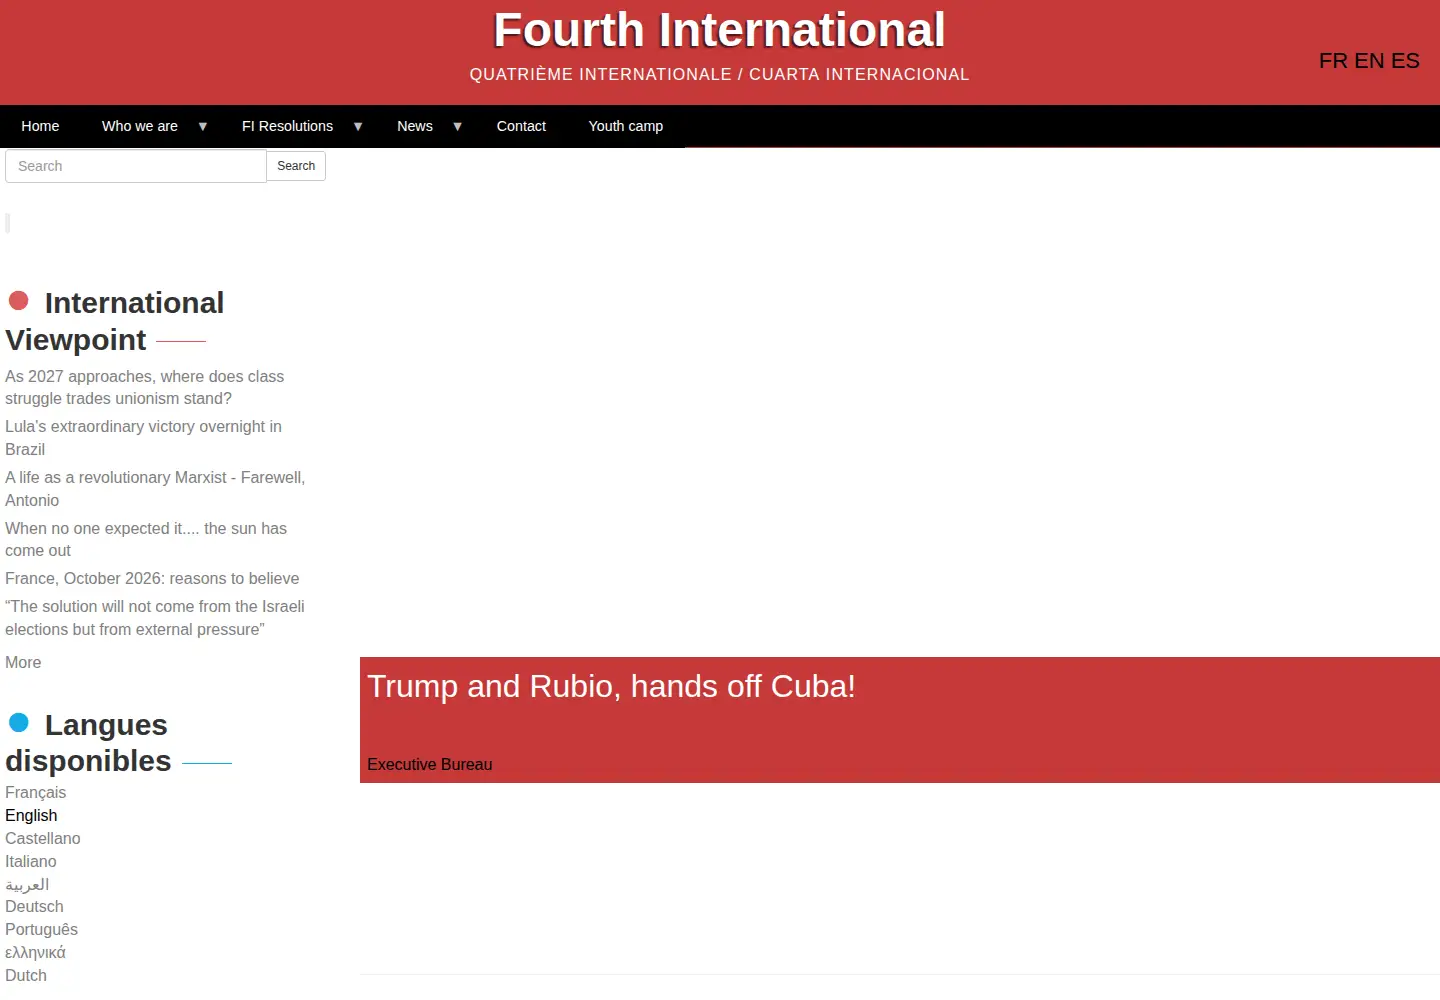Image resolution: width=1440 pixels, height=1000 pixels.
Task: Expand the FI Resolutions submenu arrow
Action: 358,127
